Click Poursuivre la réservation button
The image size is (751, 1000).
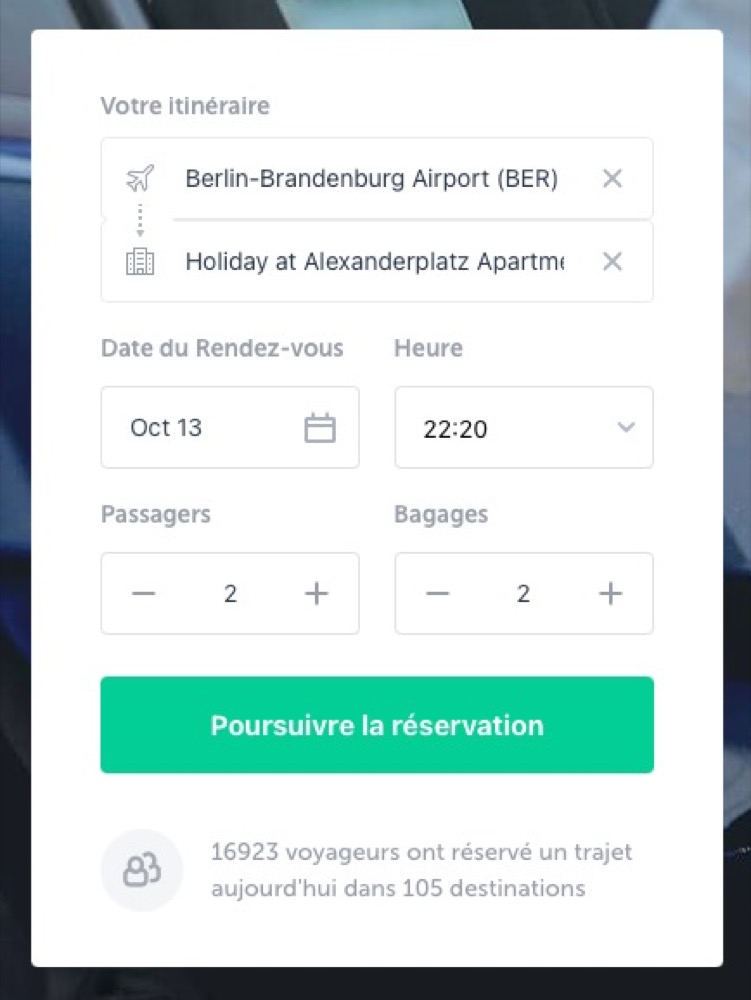click(x=377, y=725)
